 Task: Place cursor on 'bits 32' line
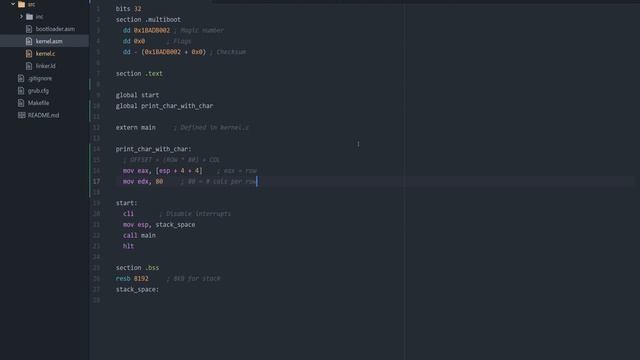tap(128, 9)
